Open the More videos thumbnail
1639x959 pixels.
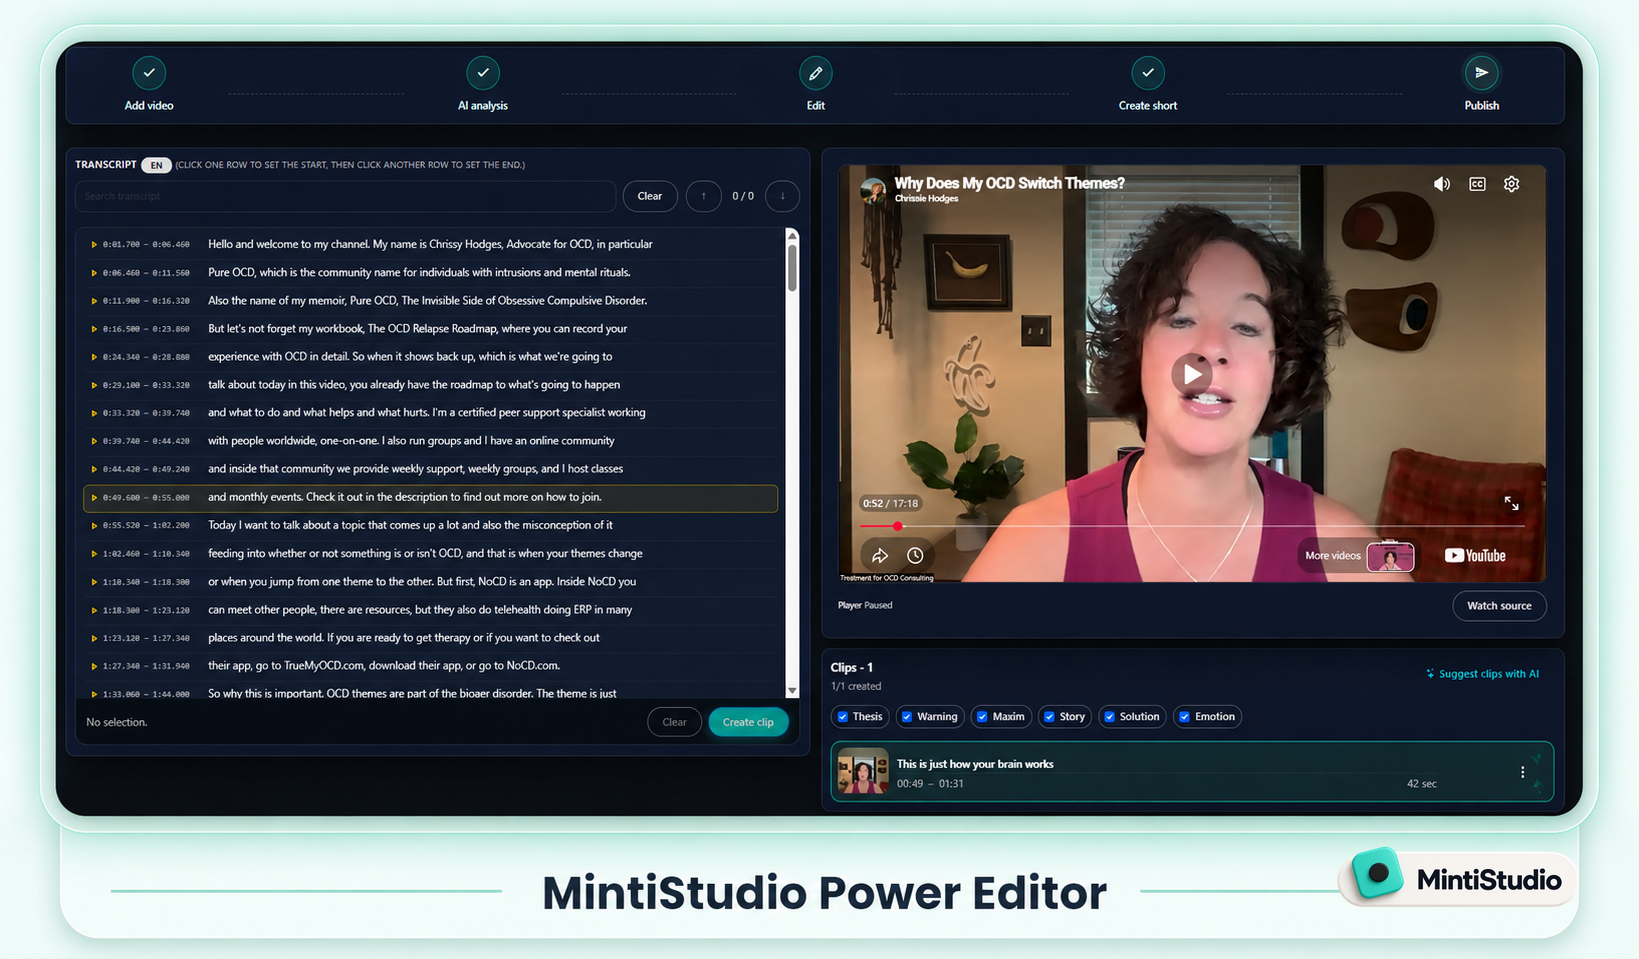coord(1390,556)
